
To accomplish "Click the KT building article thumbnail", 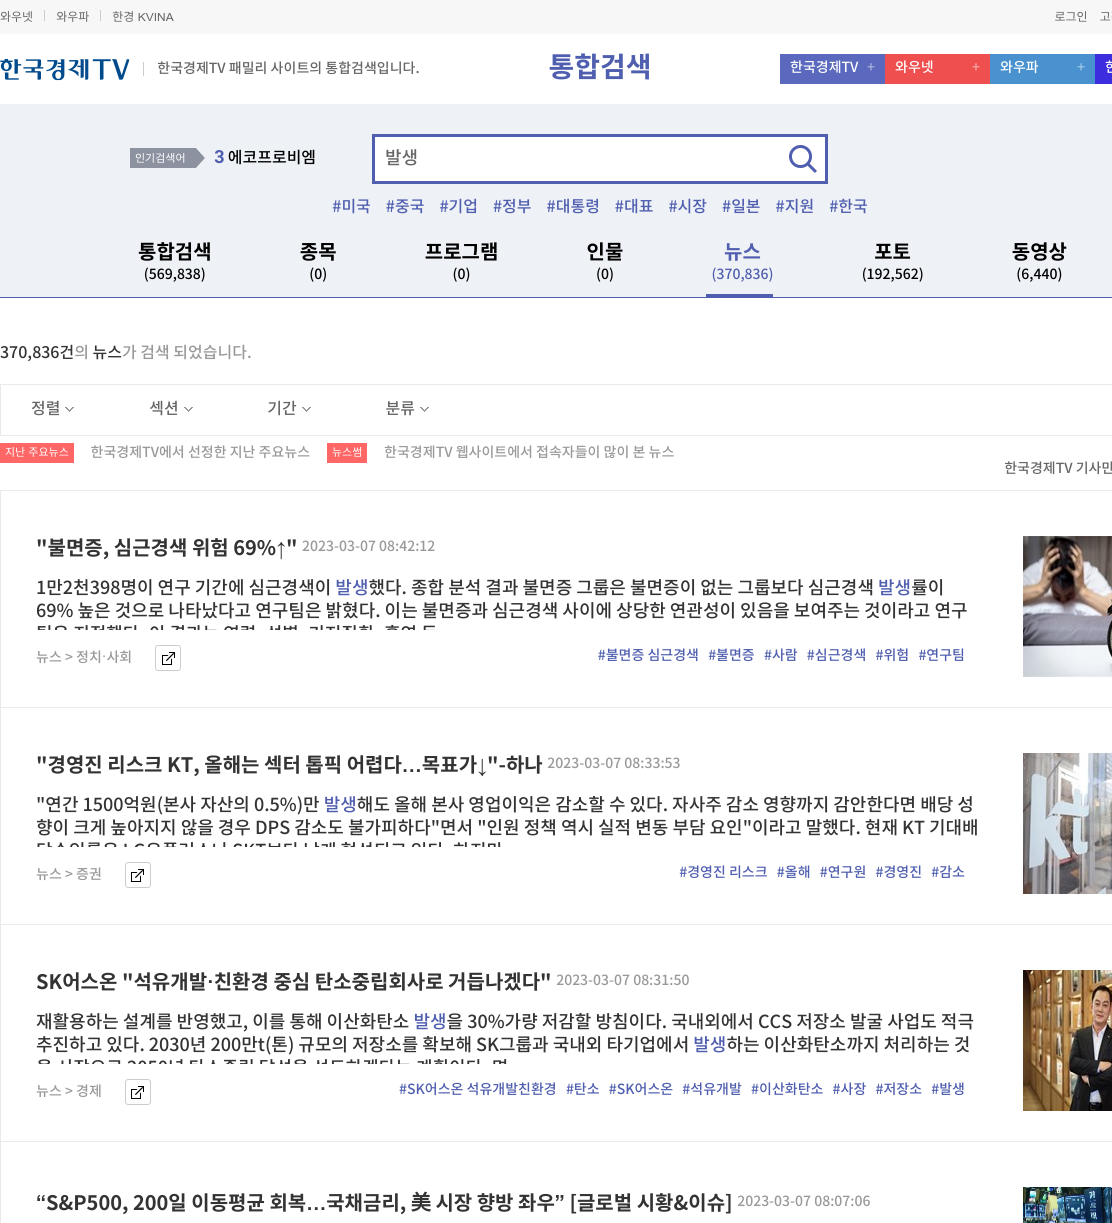I will (1067, 823).
